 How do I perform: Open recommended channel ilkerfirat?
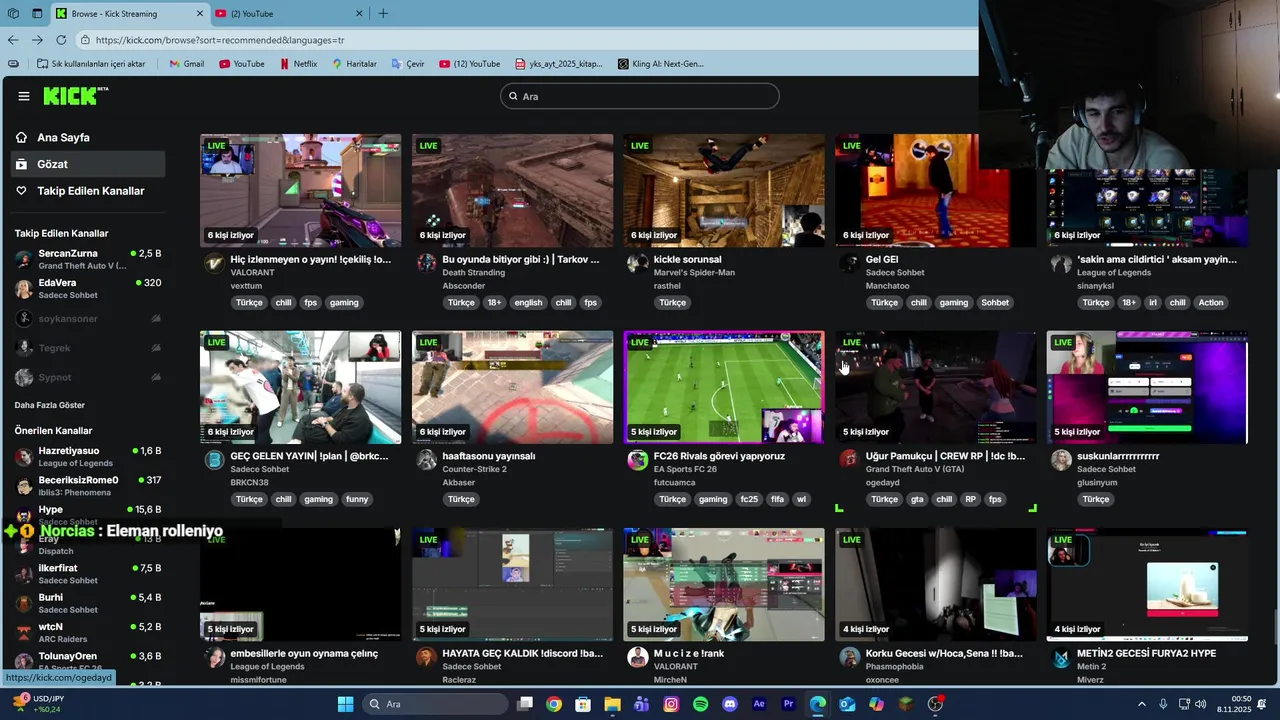click(88, 574)
